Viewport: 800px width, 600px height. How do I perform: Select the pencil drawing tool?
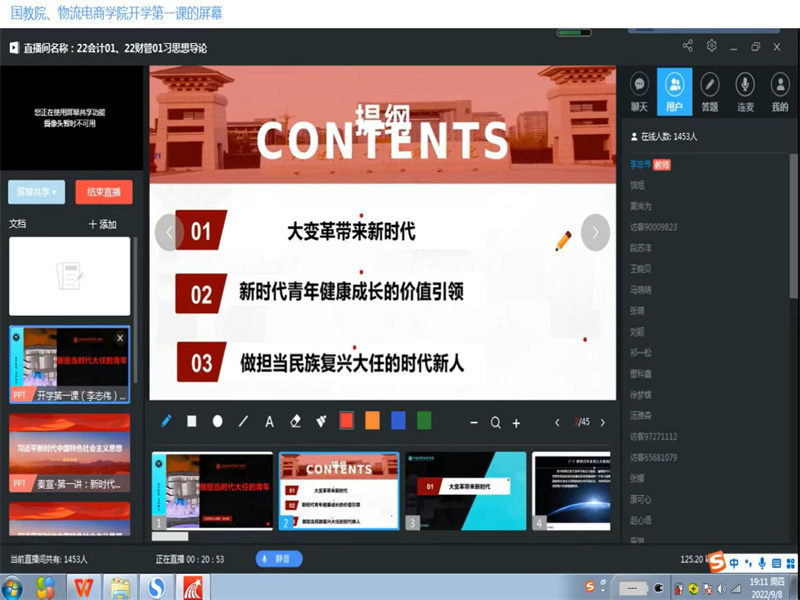click(x=166, y=422)
